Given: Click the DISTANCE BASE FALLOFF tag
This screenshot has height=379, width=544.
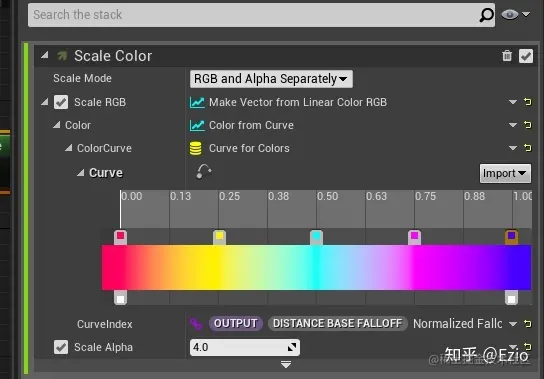Looking at the screenshot, I should pos(338,323).
